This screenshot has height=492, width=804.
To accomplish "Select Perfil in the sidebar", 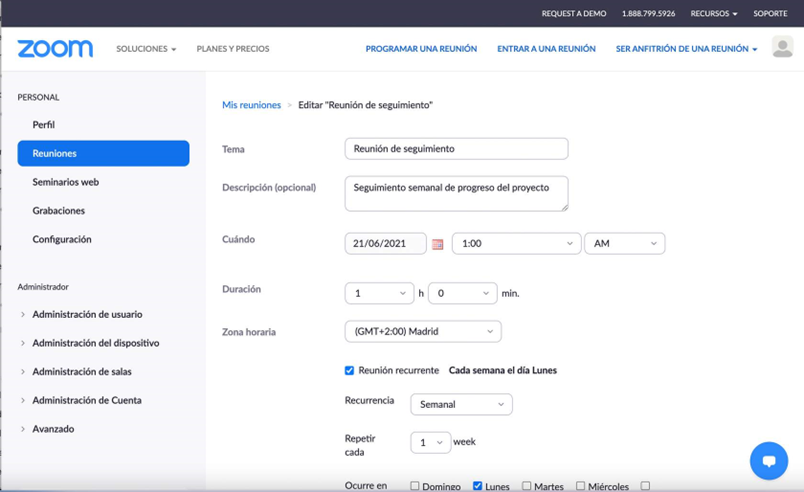I will click(44, 125).
